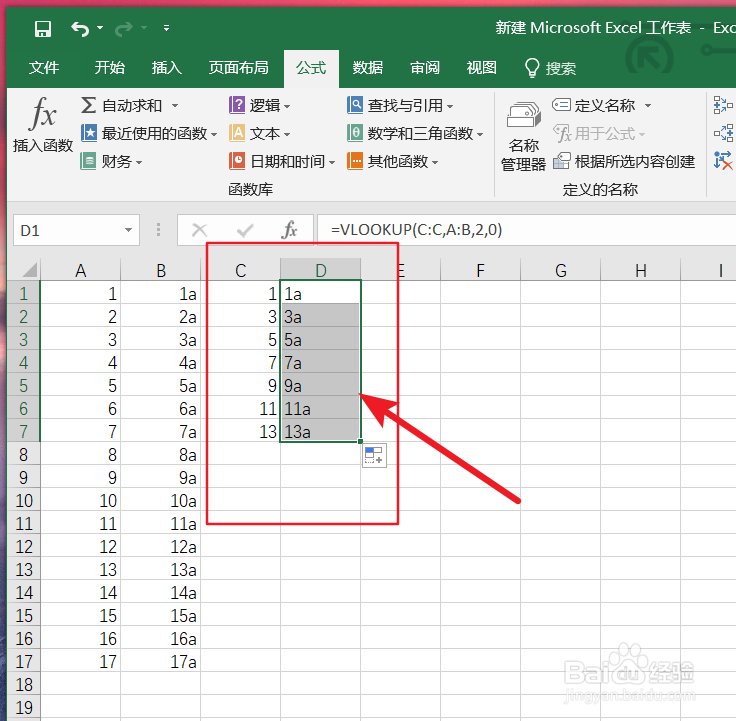Open the 视图 tab

(x=482, y=68)
